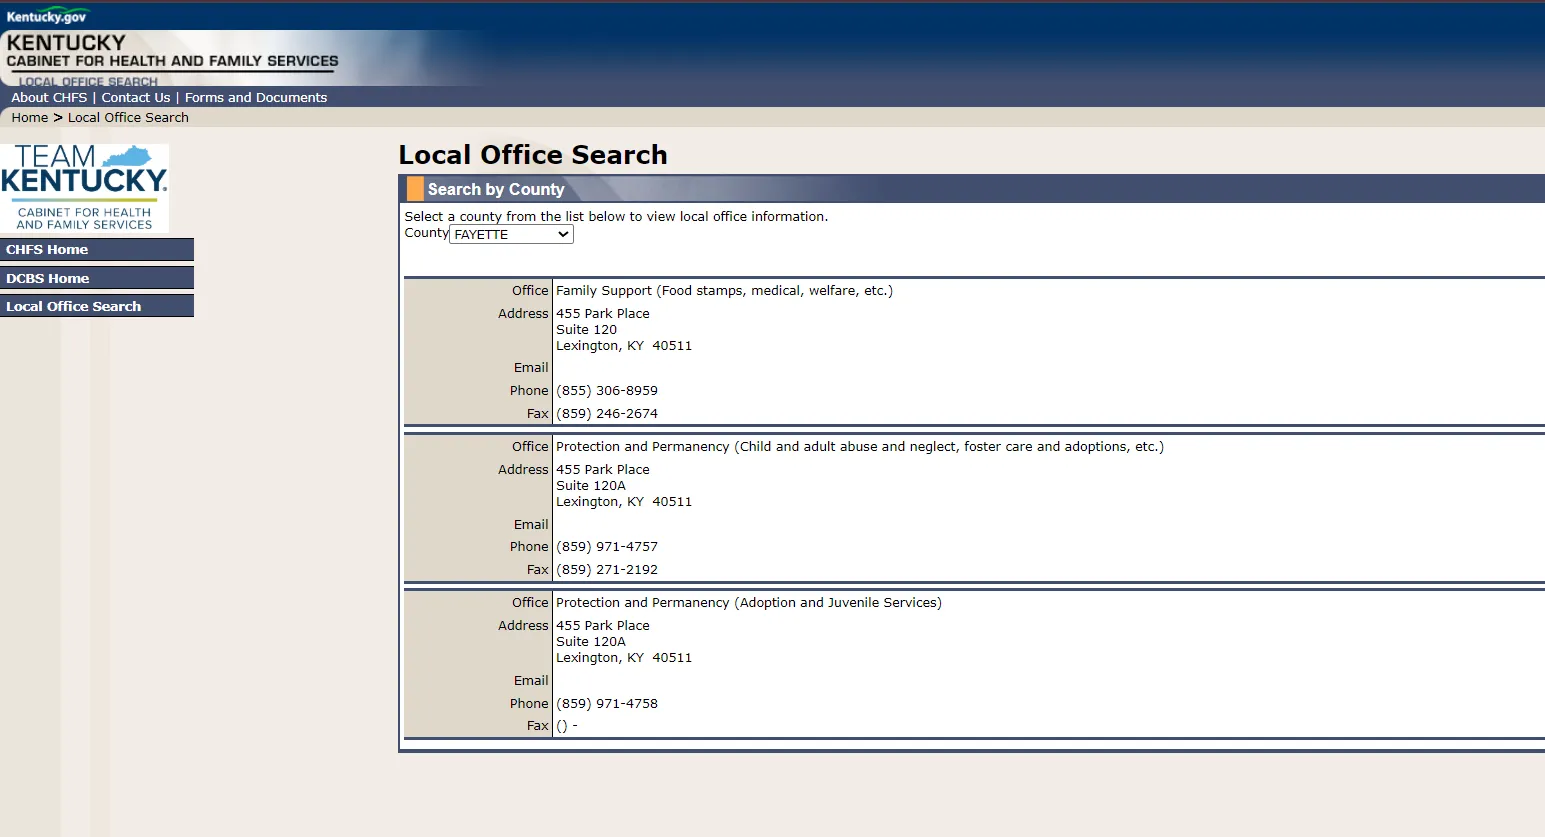
Task: Select Protection and Permanency abuse and neglect text
Action: point(860,447)
